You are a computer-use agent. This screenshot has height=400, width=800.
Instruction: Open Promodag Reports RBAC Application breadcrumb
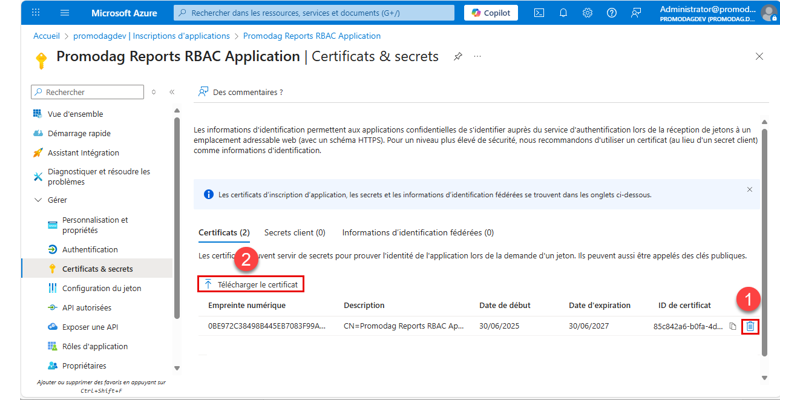click(312, 36)
